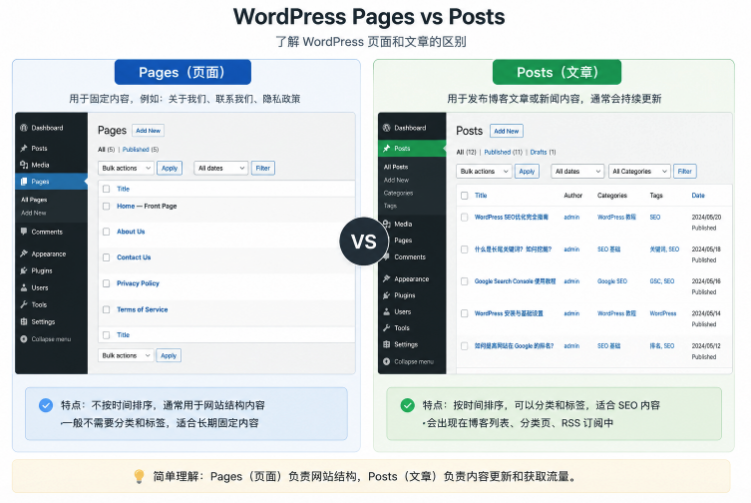Select Categories in Posts sidebar submenu
Image resolution: width=751 pixels, height=503 pixels.
click(398, 193)
